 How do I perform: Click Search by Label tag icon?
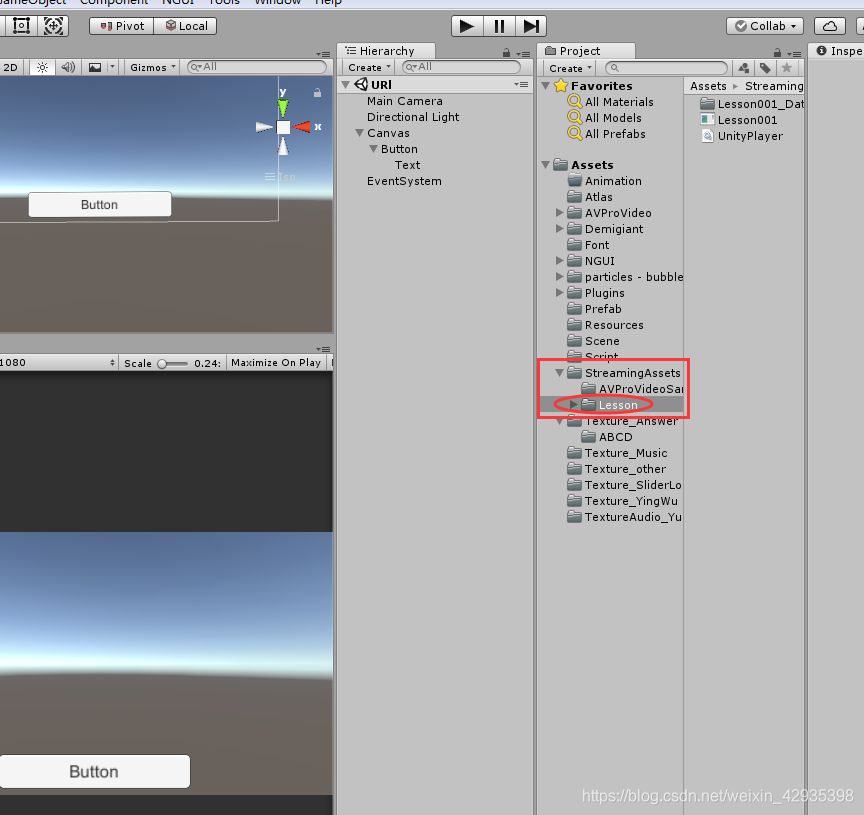(x=765, y=68)
